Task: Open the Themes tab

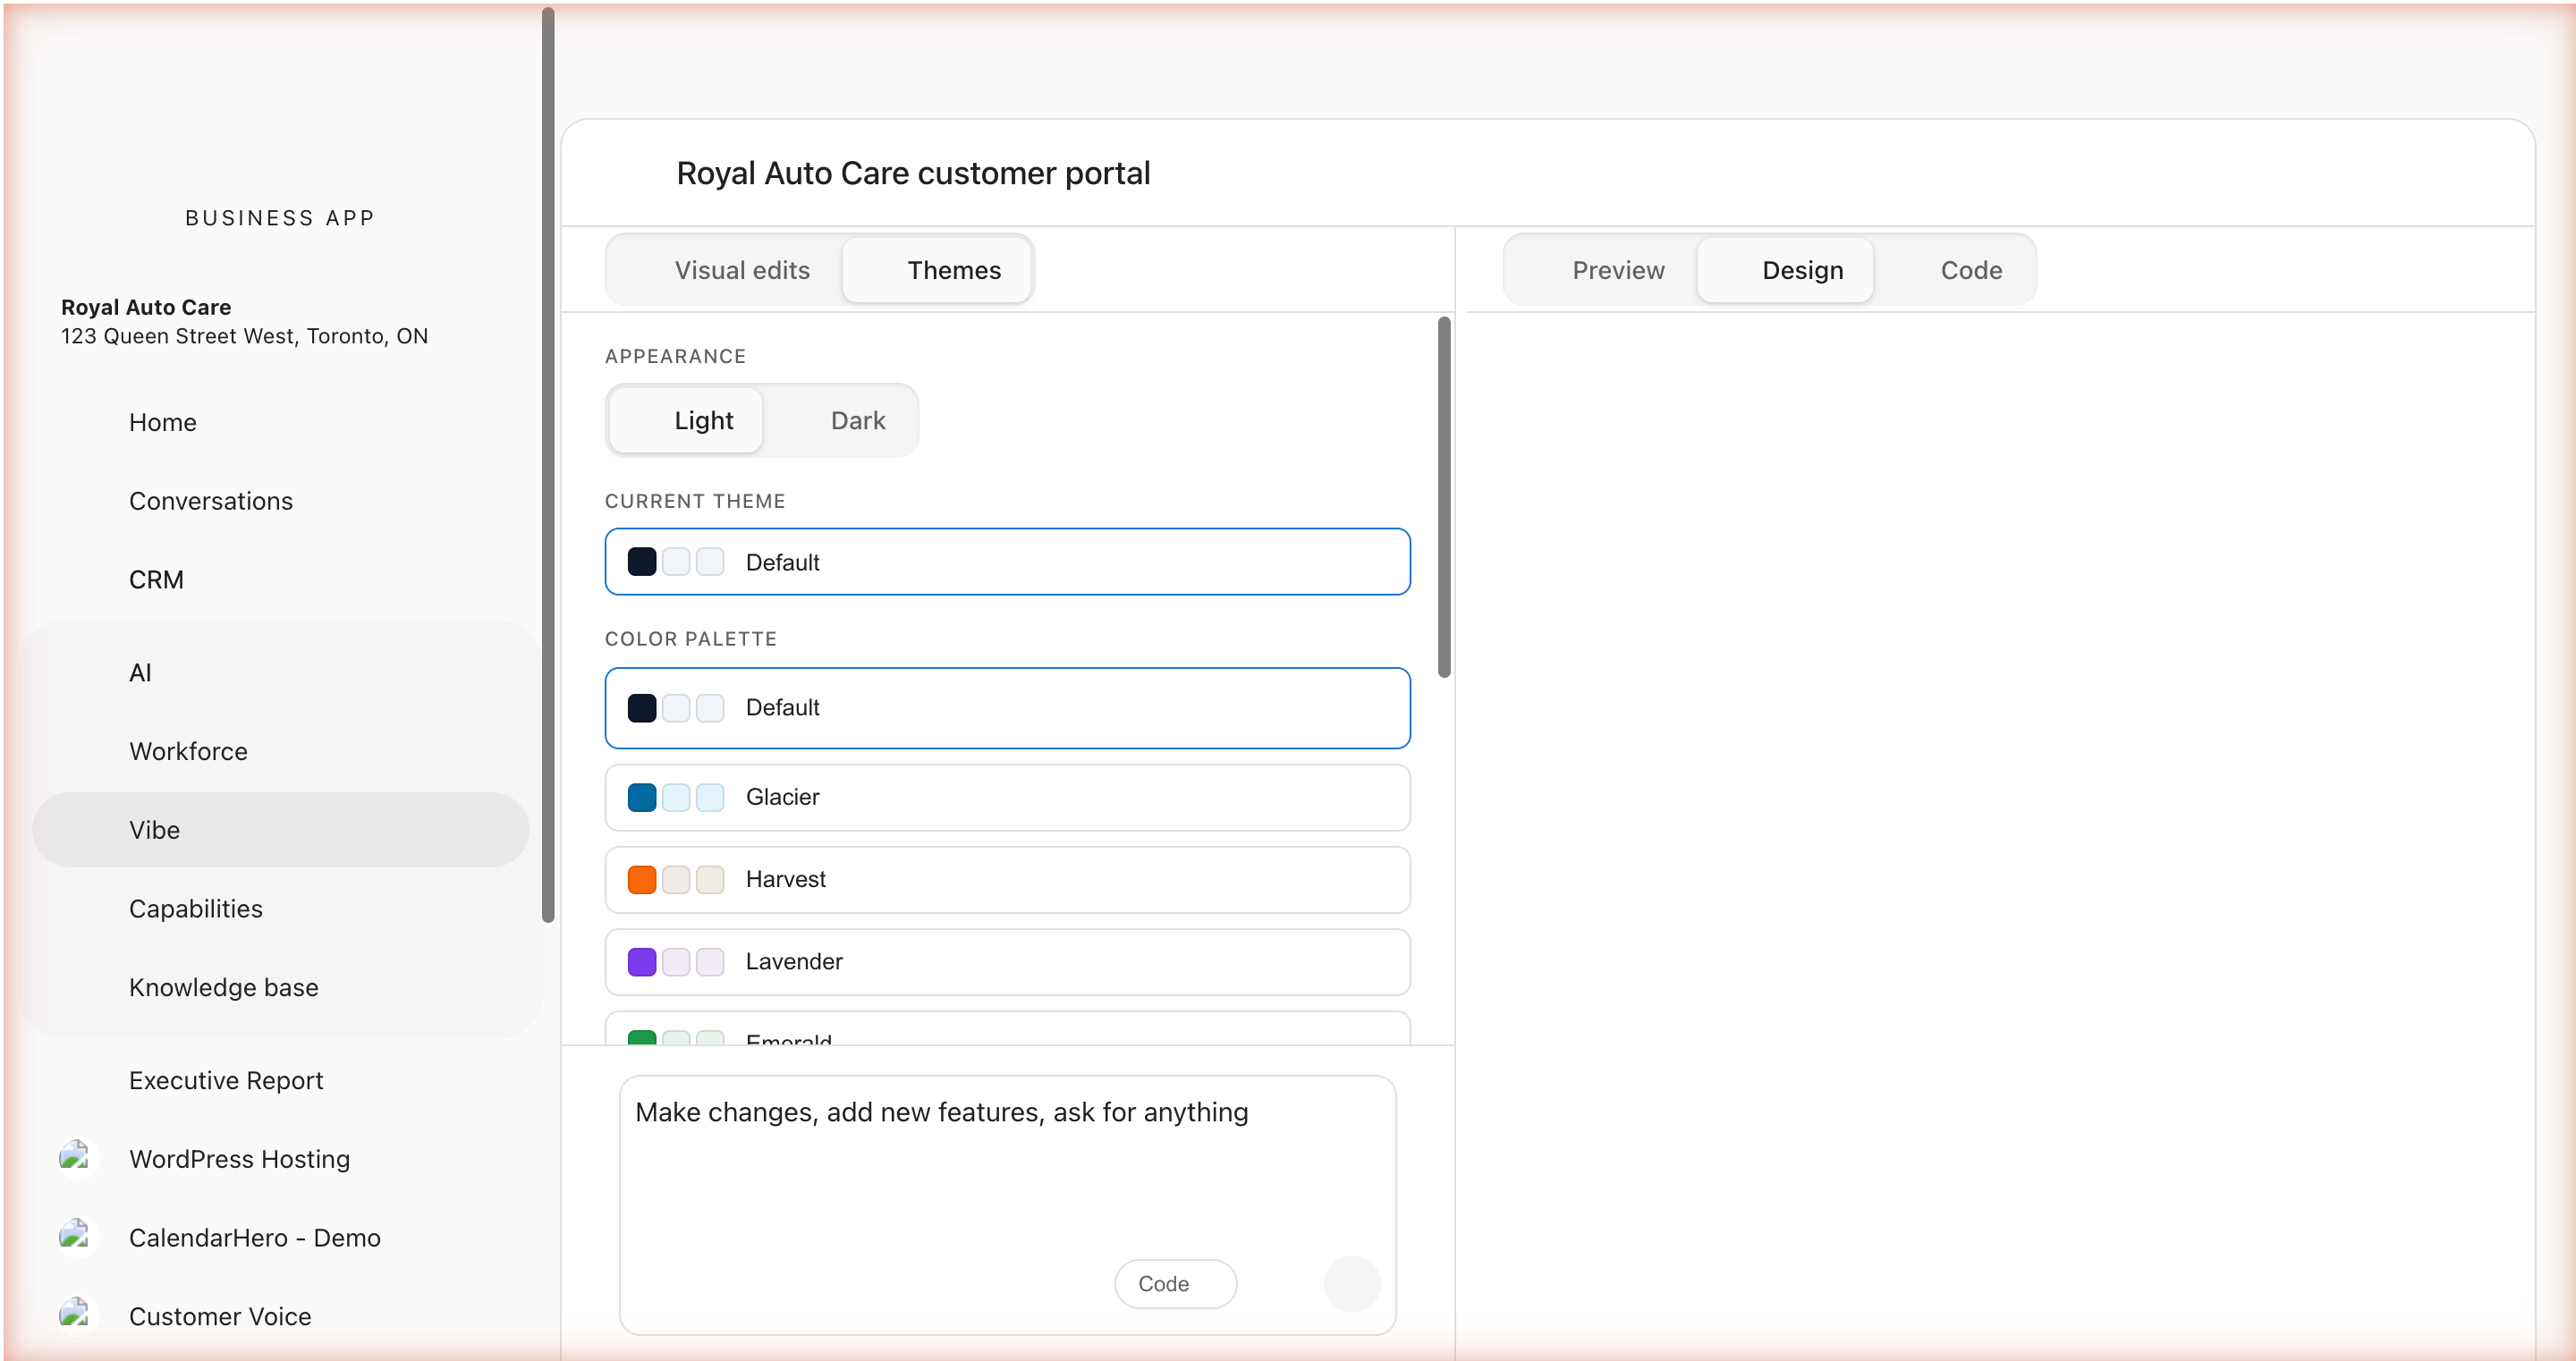Action: tap(953, 269)
